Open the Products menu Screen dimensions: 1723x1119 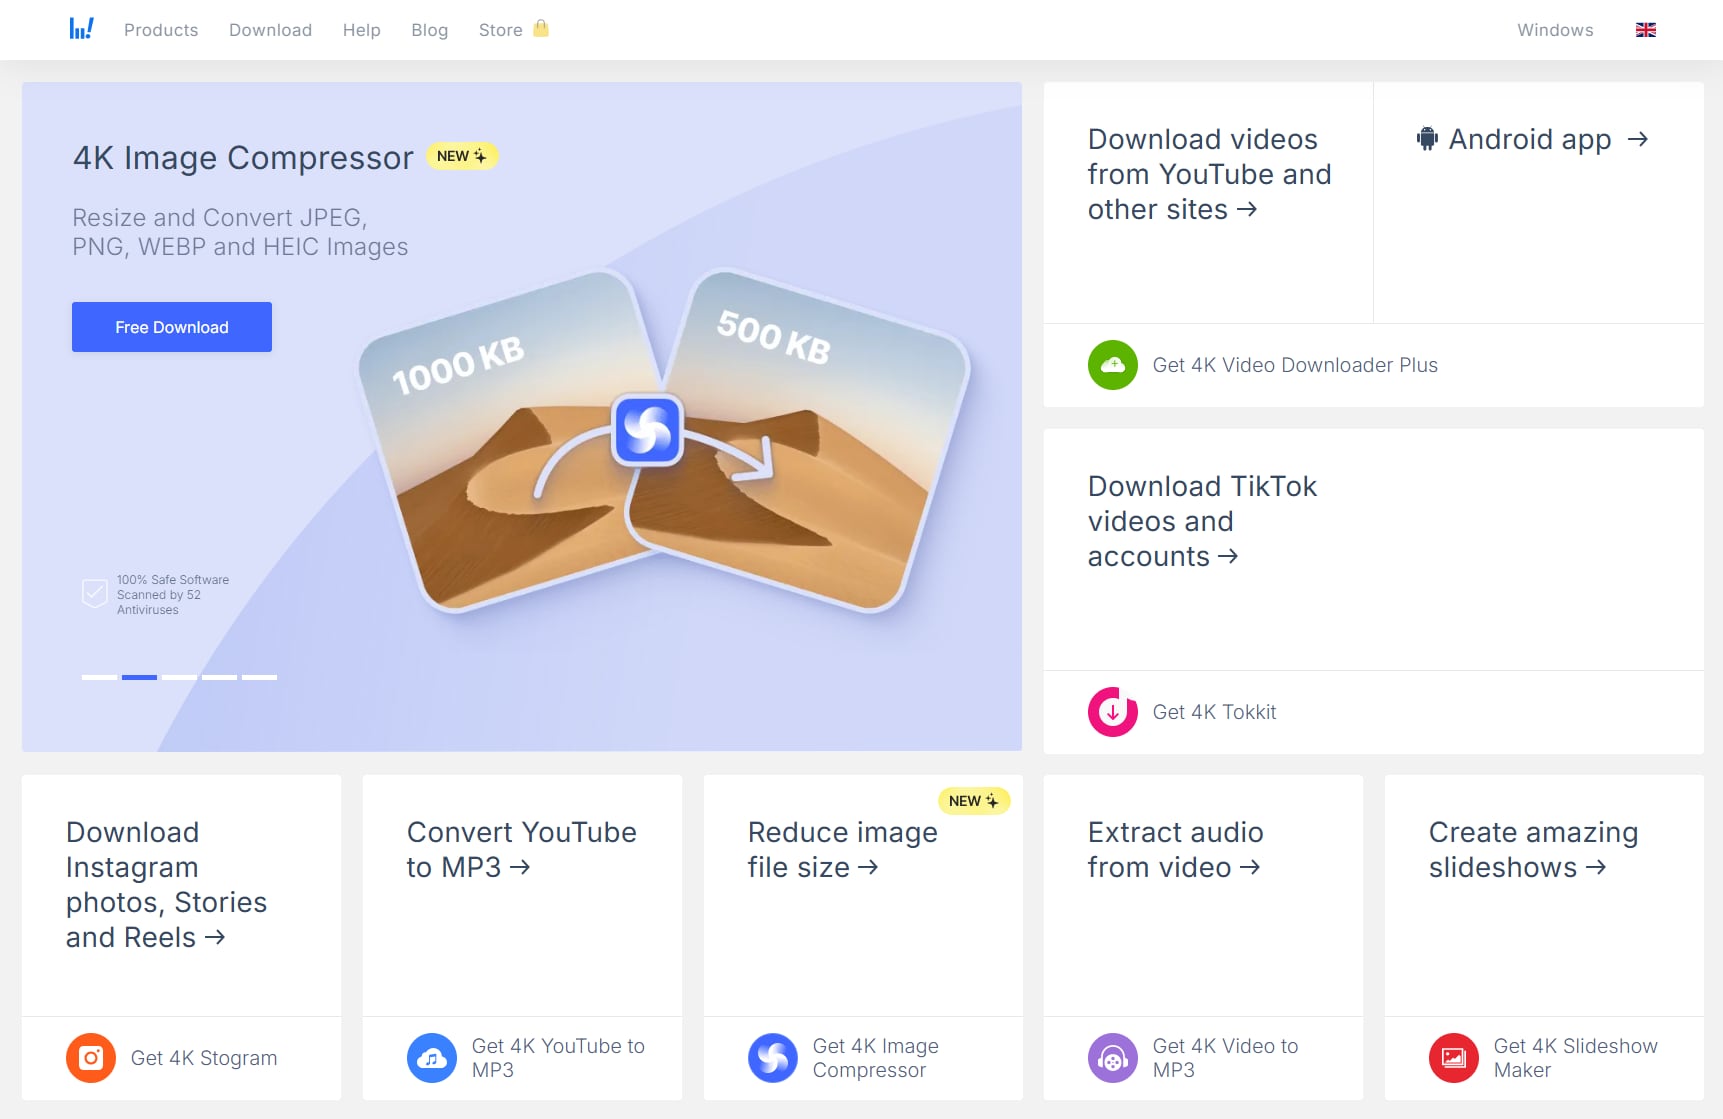tap(161, 30)
